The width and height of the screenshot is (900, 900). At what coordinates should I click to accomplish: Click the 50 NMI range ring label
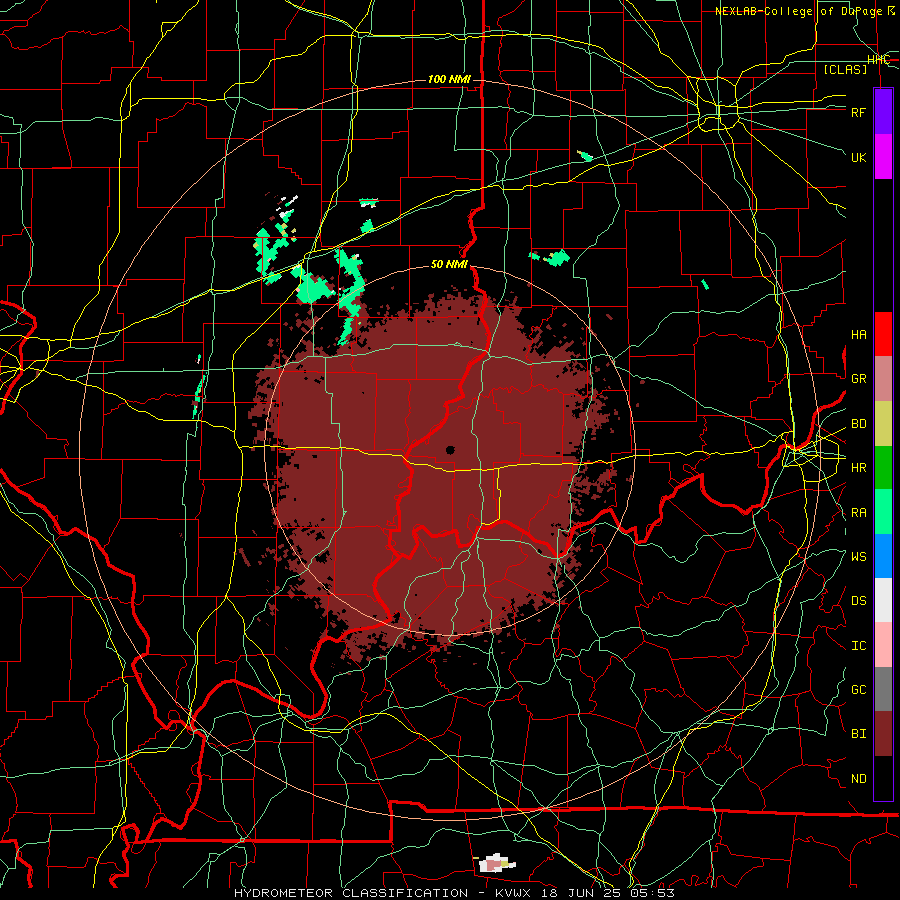coord(449,265)
